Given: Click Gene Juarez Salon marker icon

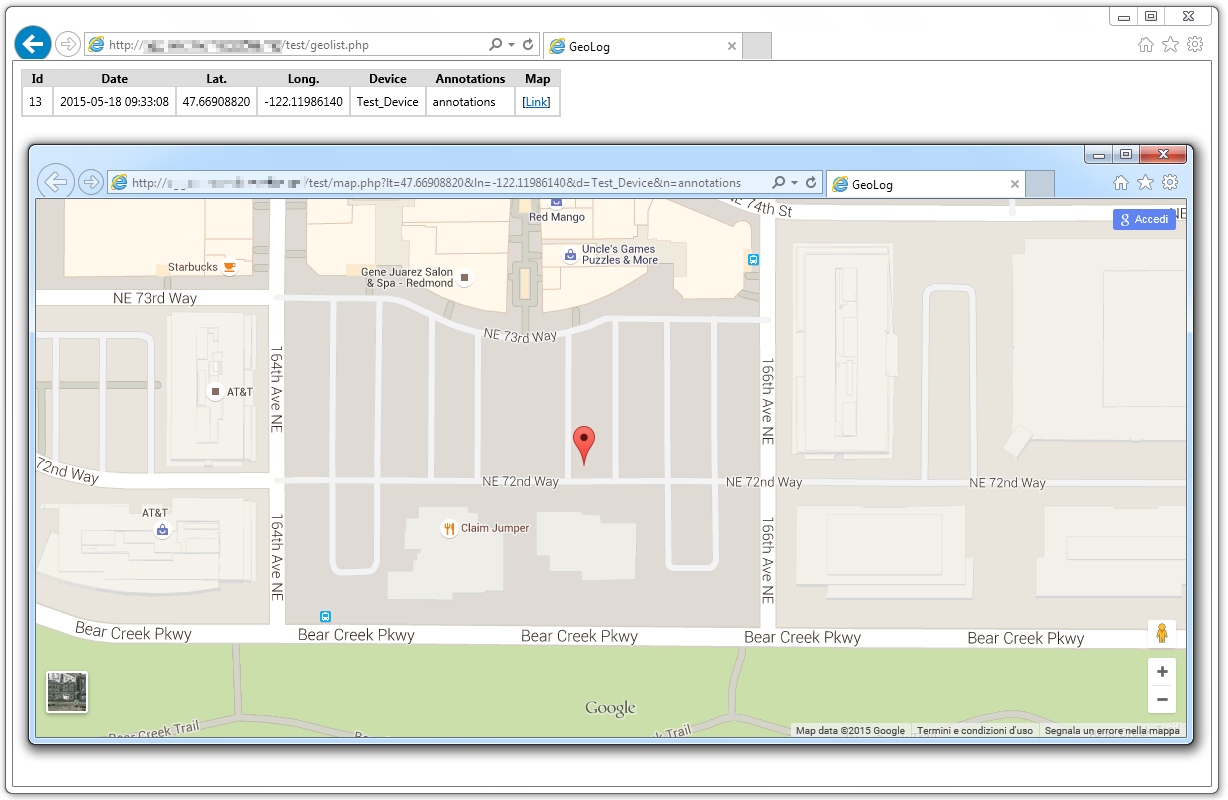Looking at the screenshot, I should (x=464, y=277).
